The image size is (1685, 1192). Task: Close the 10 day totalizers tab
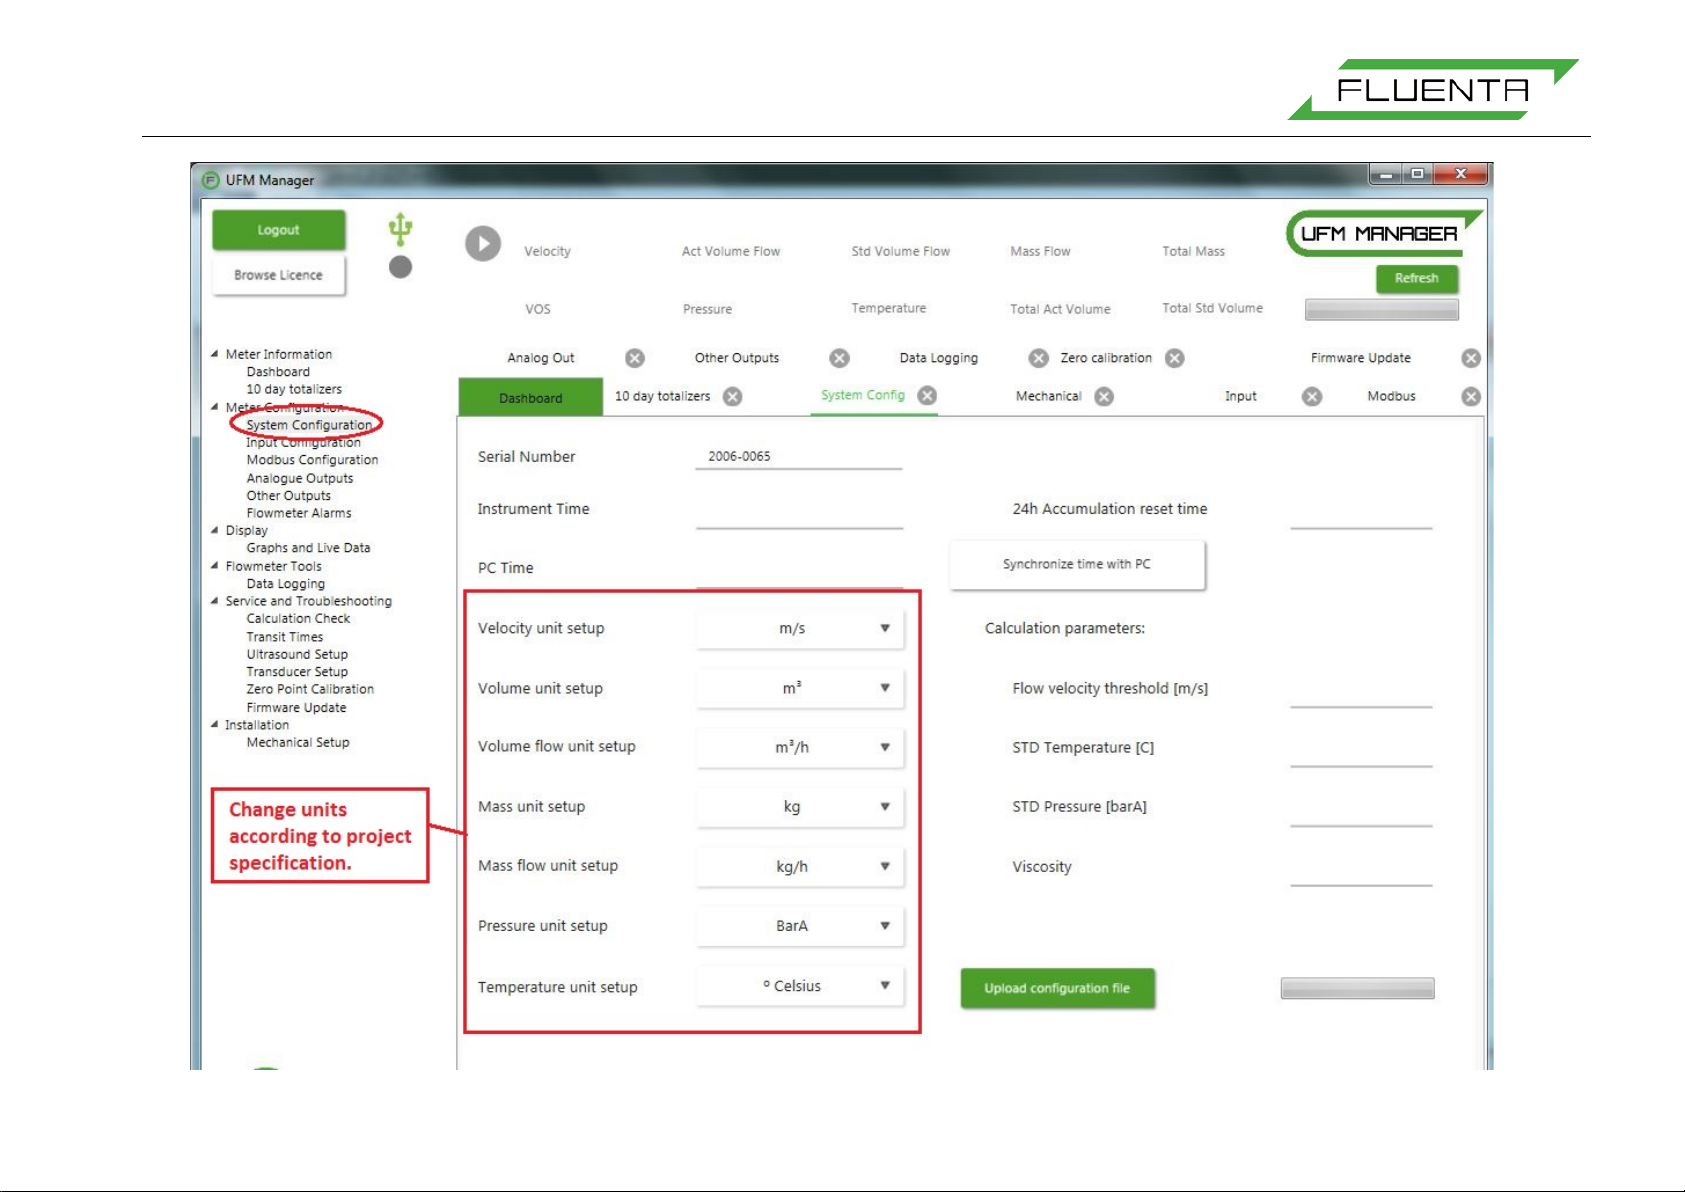tap(733, 397)
